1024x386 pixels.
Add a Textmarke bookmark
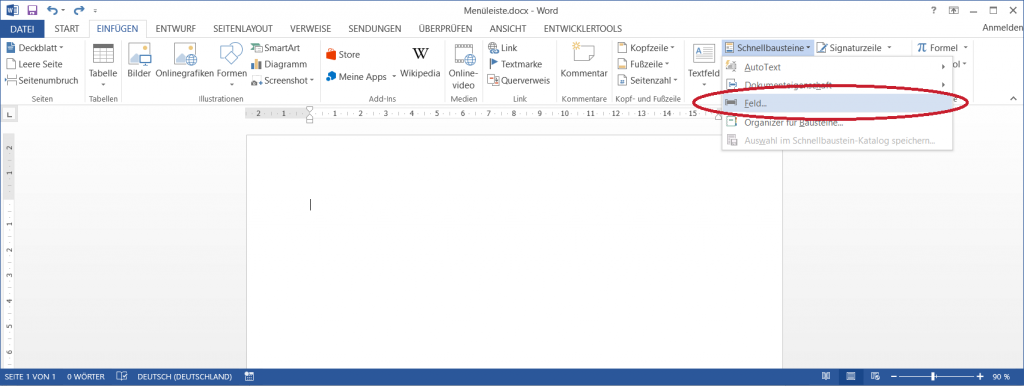515,64
